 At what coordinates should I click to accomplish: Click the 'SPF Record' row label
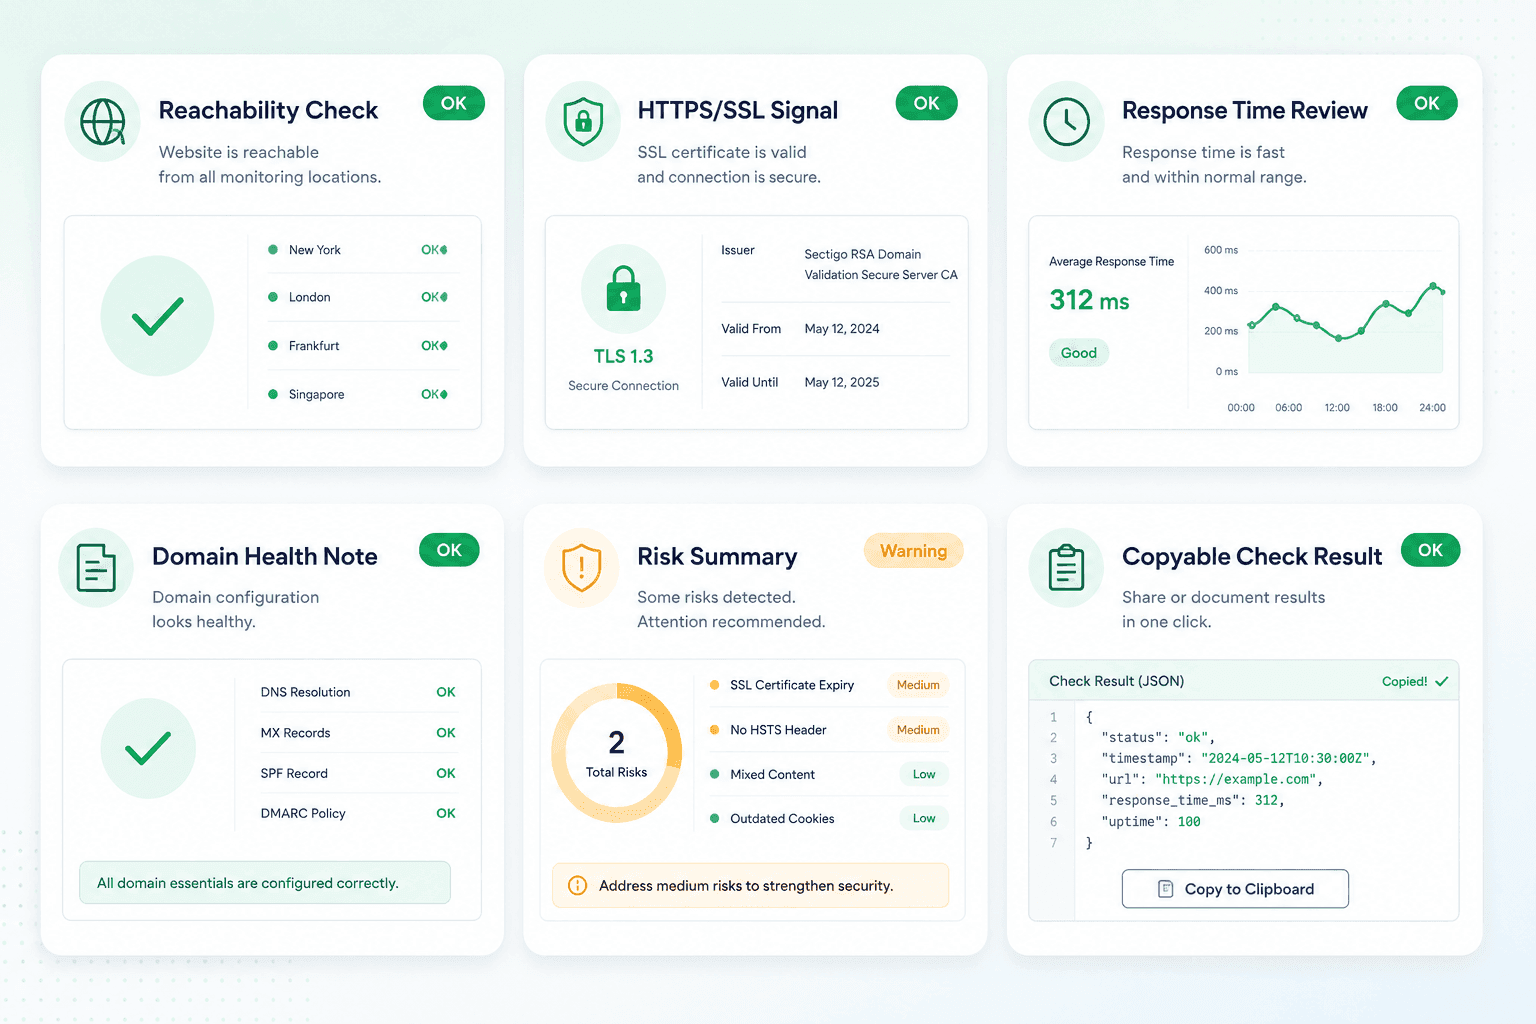click(x=294, y=773)
